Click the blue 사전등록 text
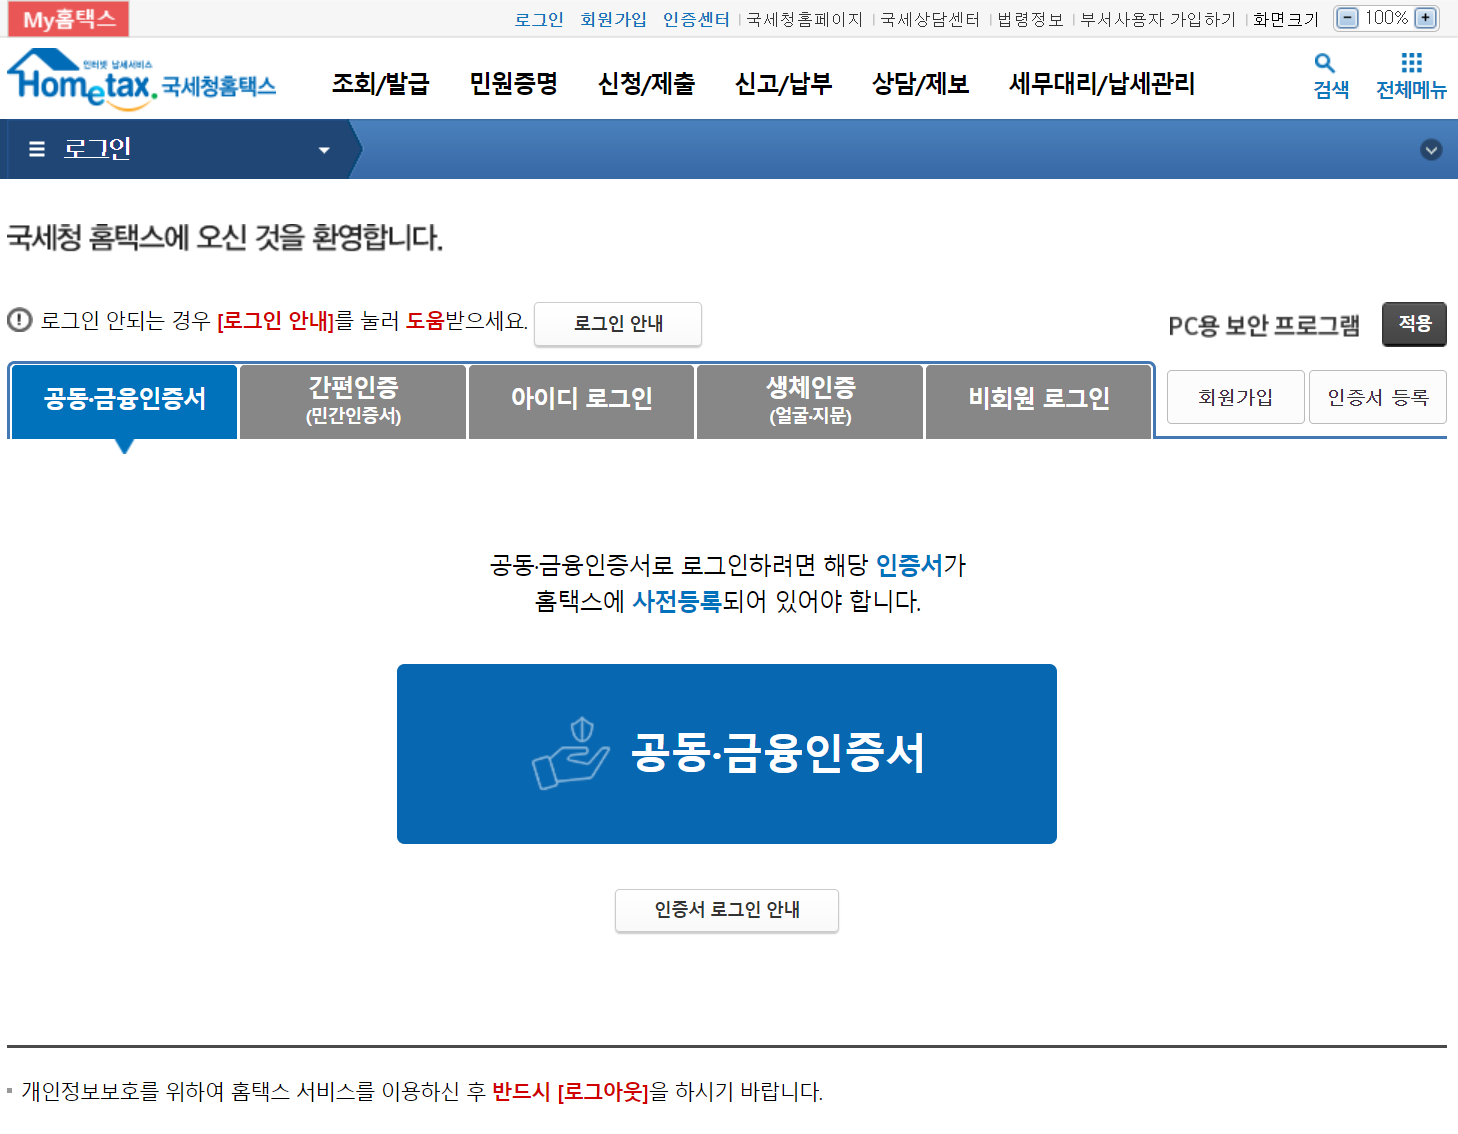Viewport: 1458px width, 1134px height. 677,601
